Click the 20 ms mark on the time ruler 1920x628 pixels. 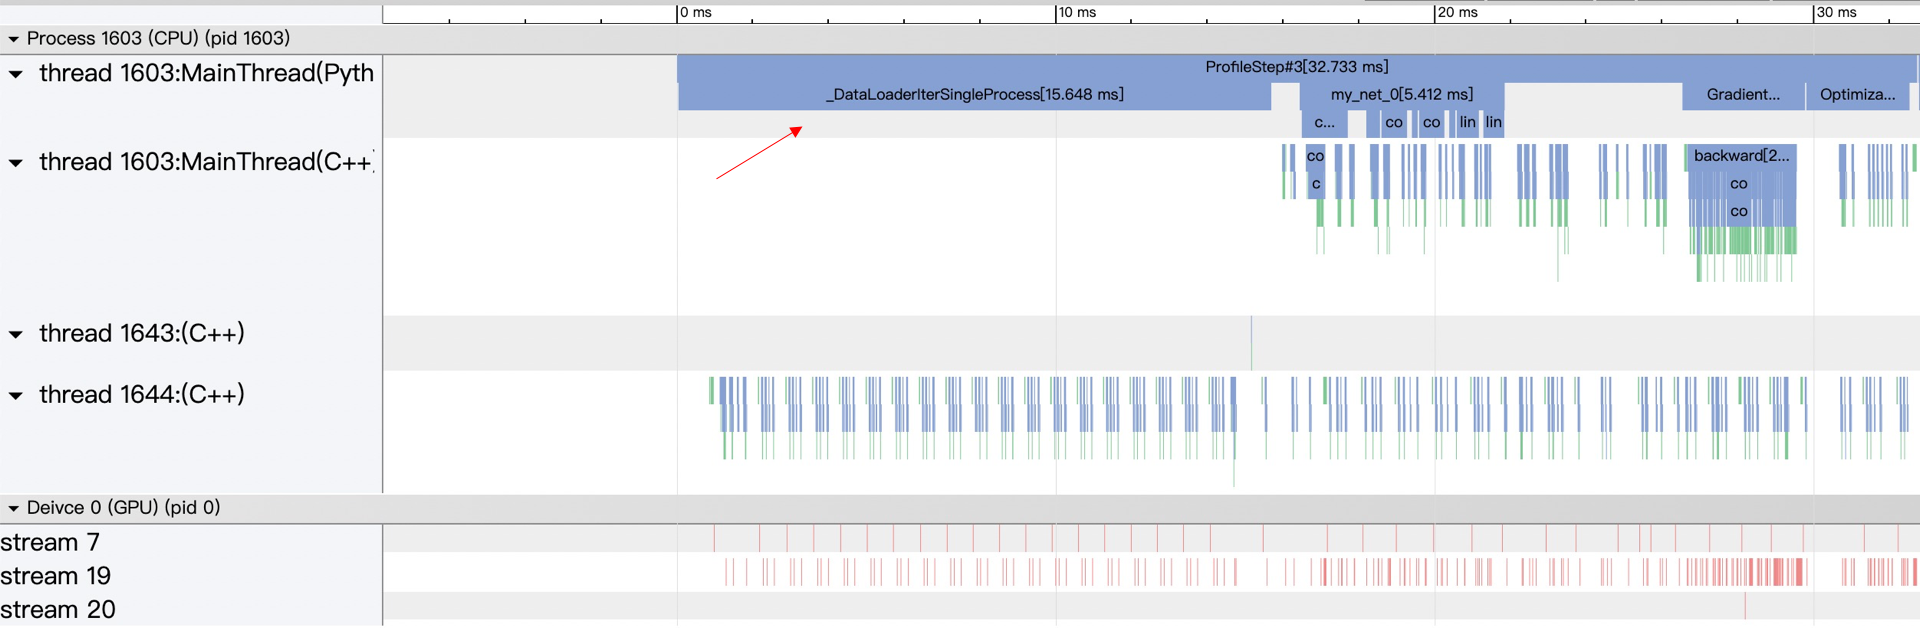pyautogui.click(x=1456, y=13)
